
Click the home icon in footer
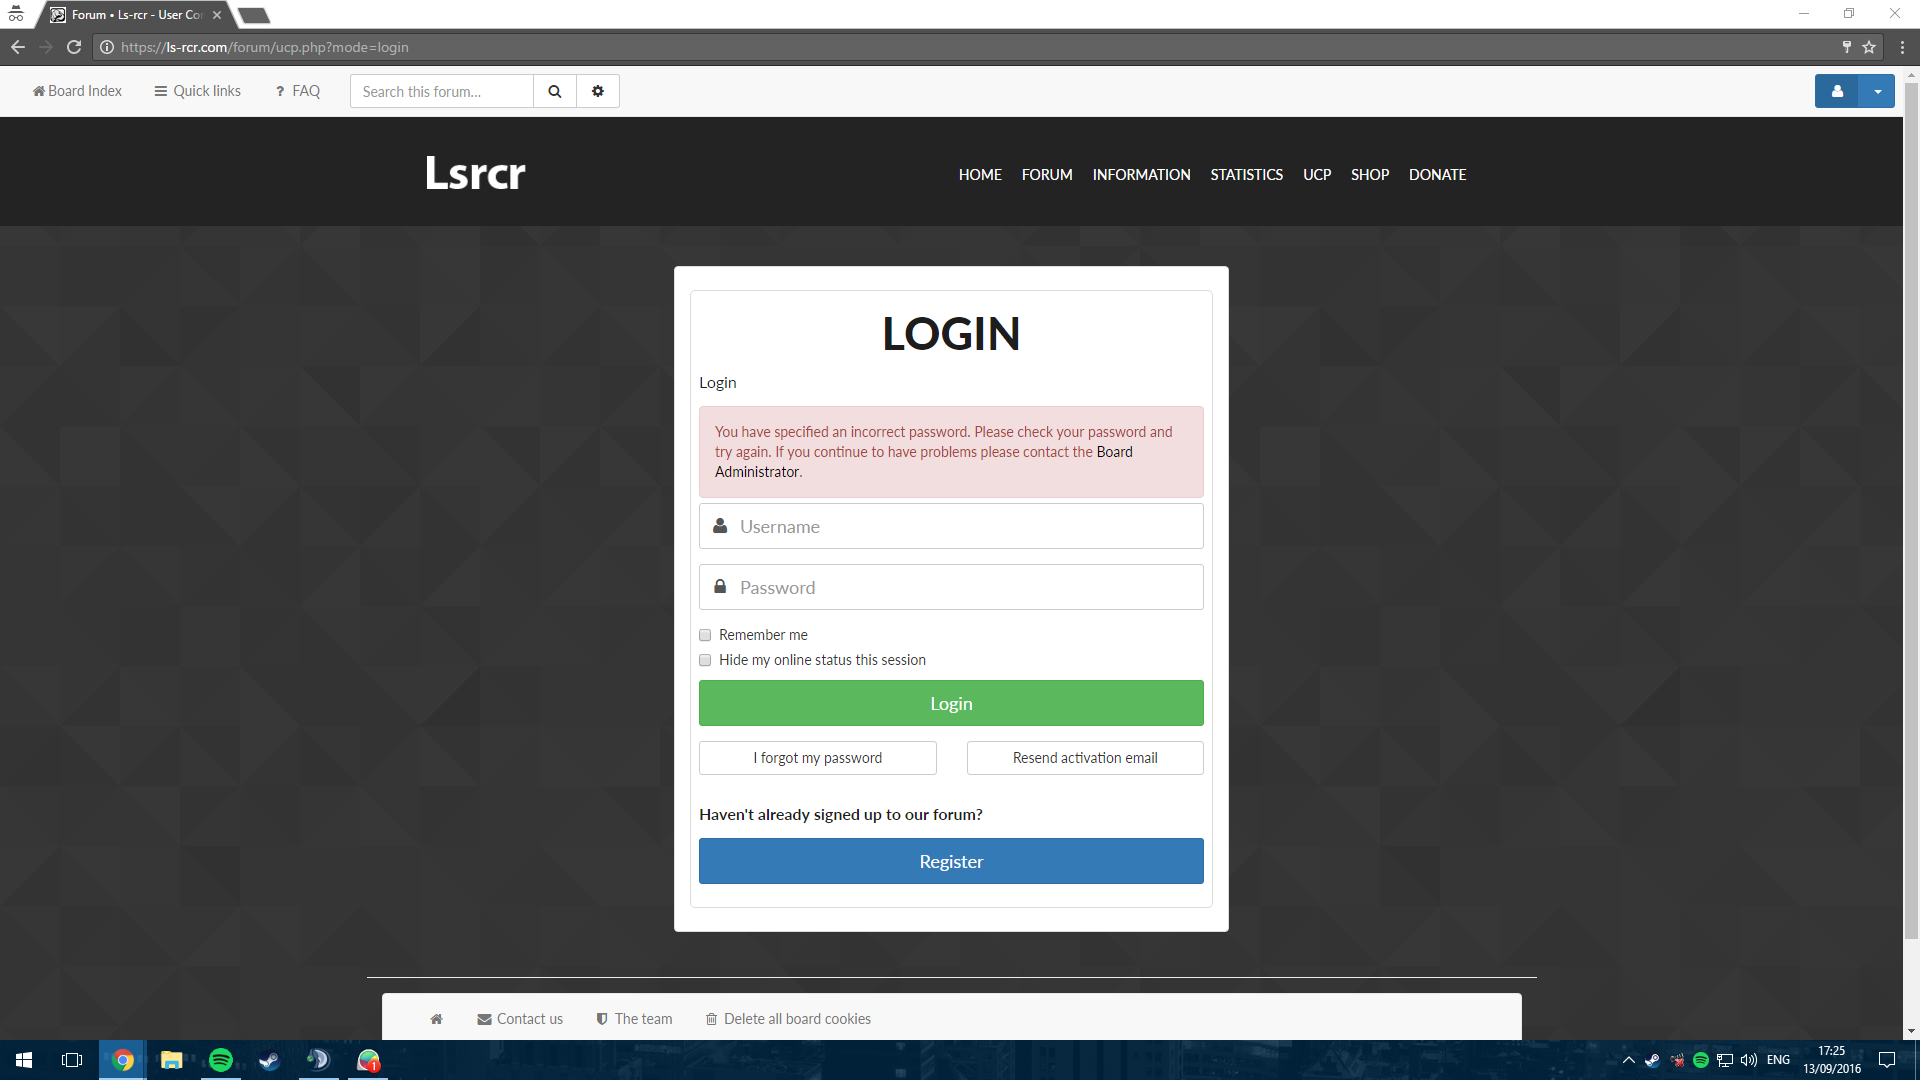436,1019
